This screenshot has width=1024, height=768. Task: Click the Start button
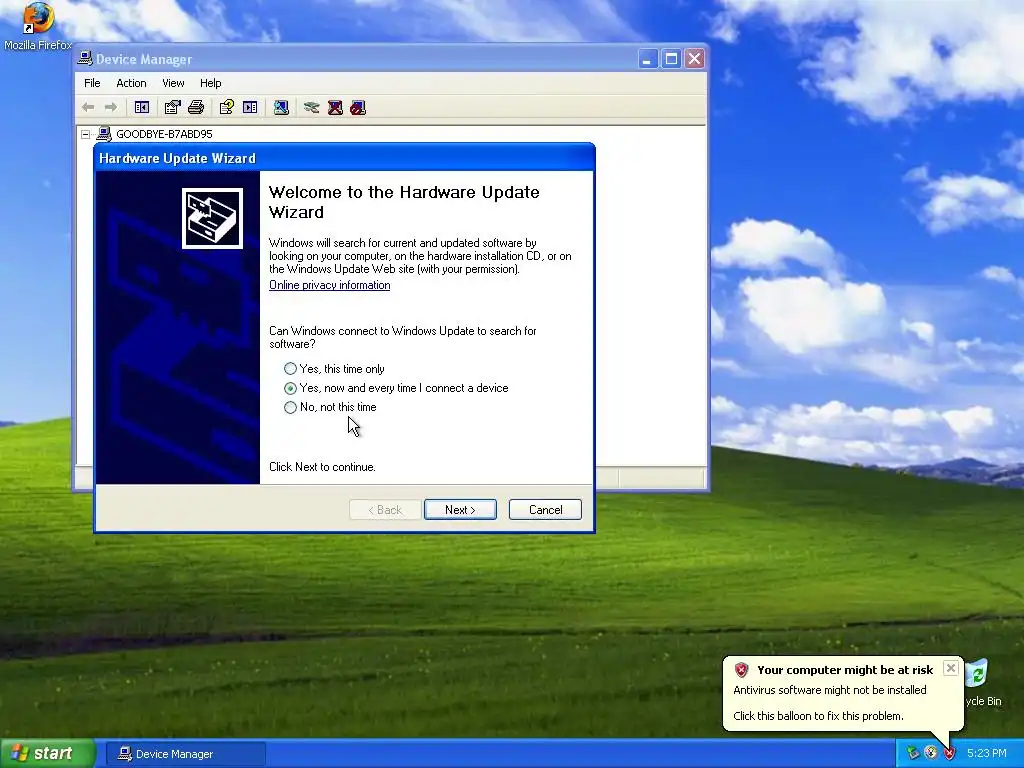coord(47,753)
